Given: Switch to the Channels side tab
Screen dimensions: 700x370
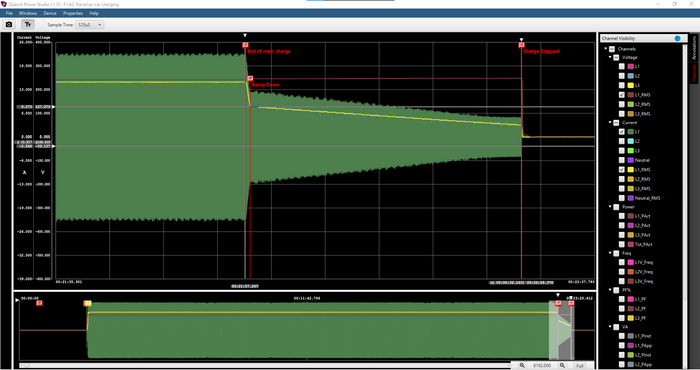Looking at the screenshot, I should tap(694, 73).
